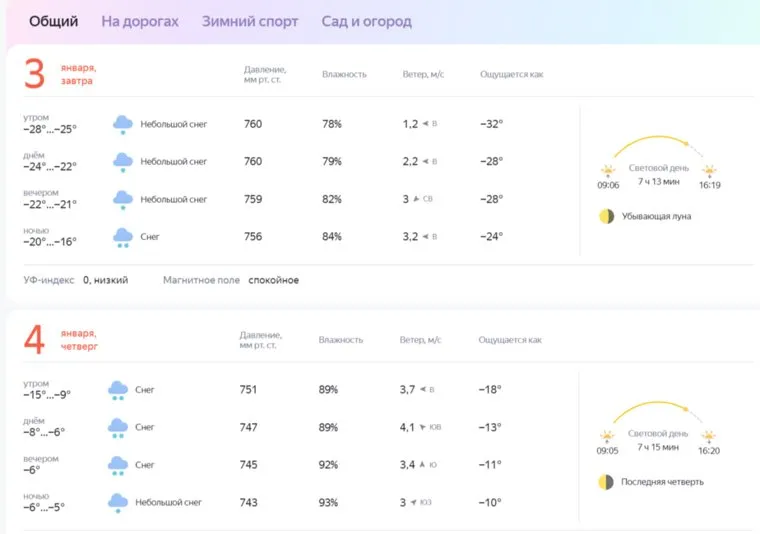The image size is (760, 534).
Task: Click the "3 января, завтра" date heading
Action: 60,74
